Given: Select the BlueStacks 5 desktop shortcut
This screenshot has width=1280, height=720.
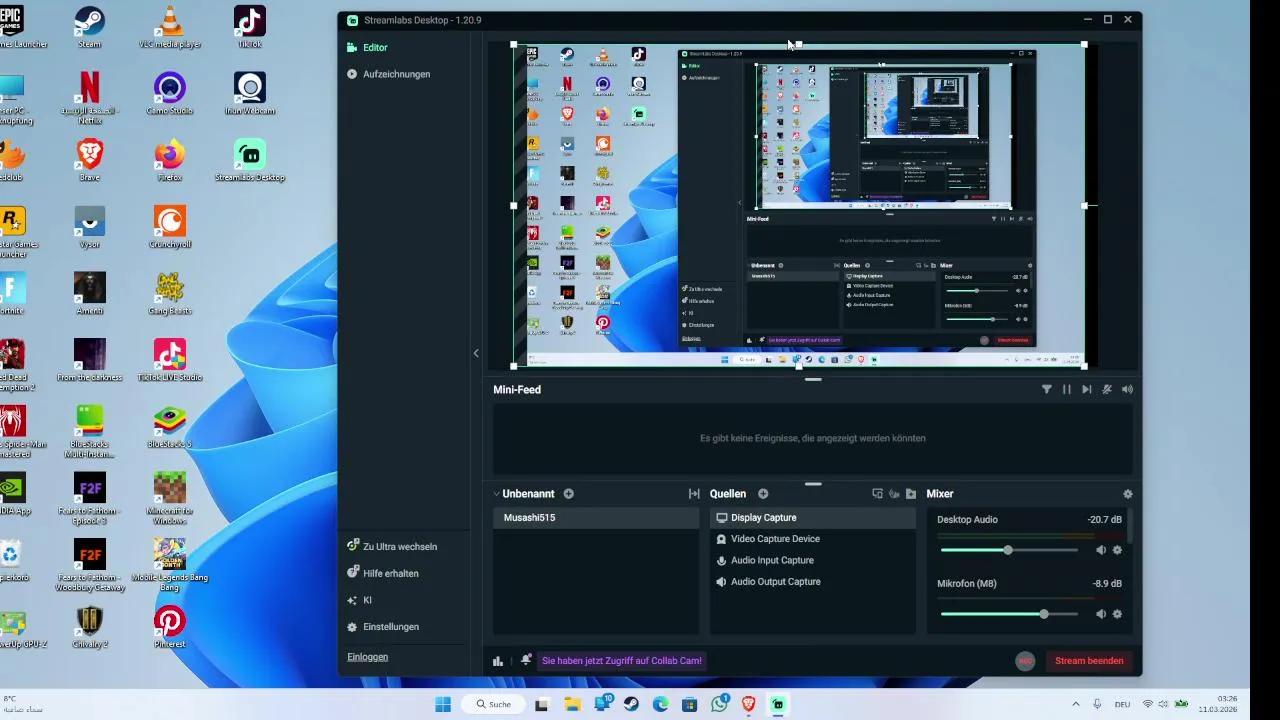Looking at the screenshot, I should point(169,428).
